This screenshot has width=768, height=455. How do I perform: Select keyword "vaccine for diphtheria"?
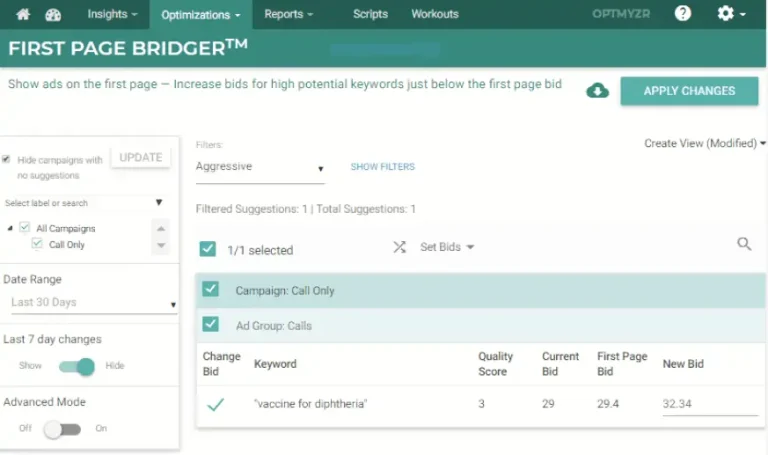[311, 404]
